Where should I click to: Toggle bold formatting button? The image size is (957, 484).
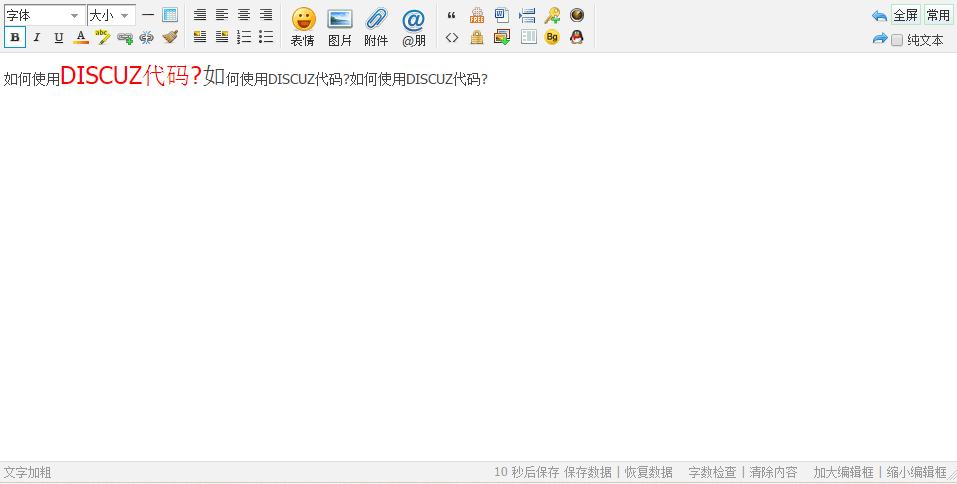pos(15,38)
